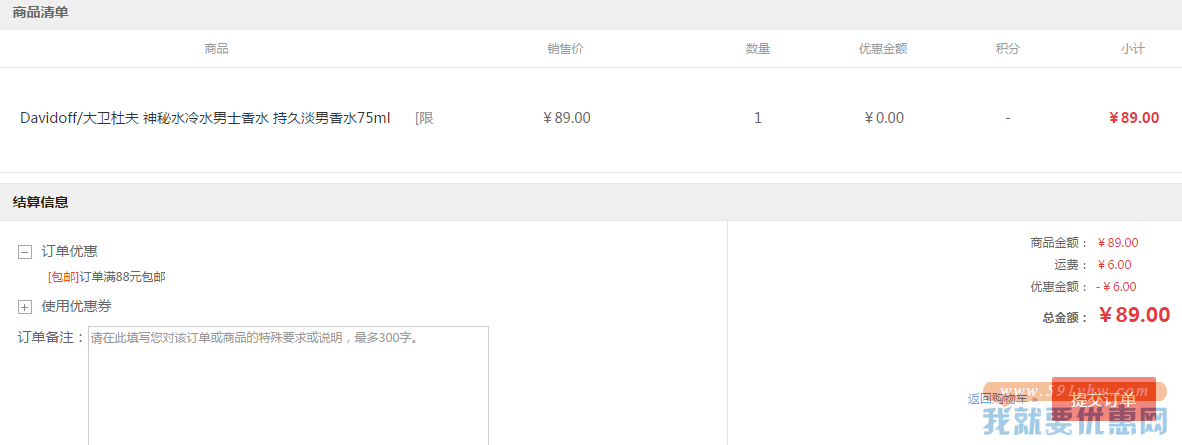Click the [限 tag beside product name

pyautogui.click(x=424, y=118)
